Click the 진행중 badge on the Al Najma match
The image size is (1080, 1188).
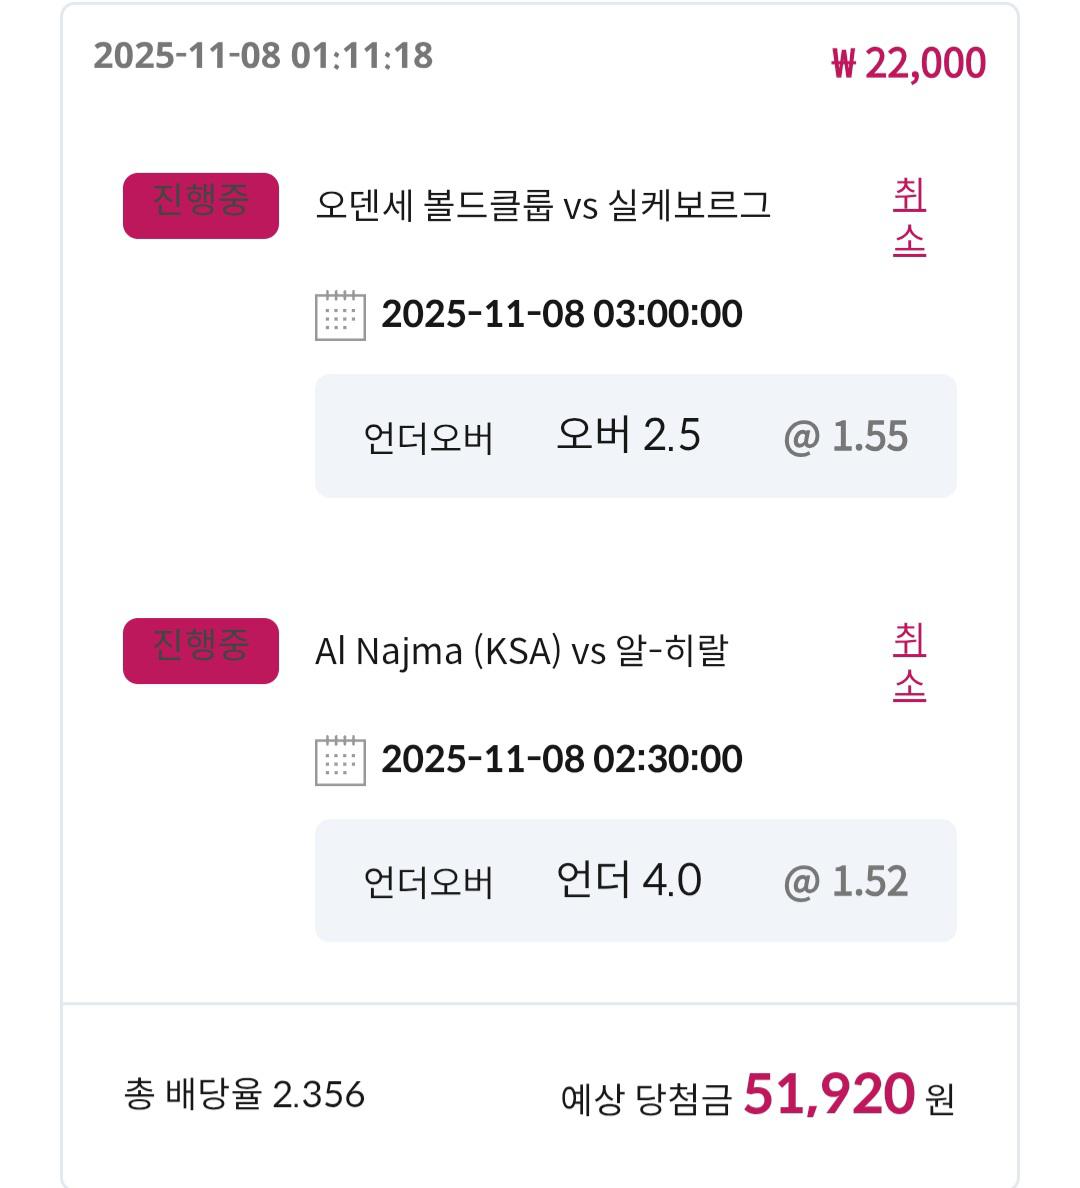pyautogui.click(x=200, y=650)
